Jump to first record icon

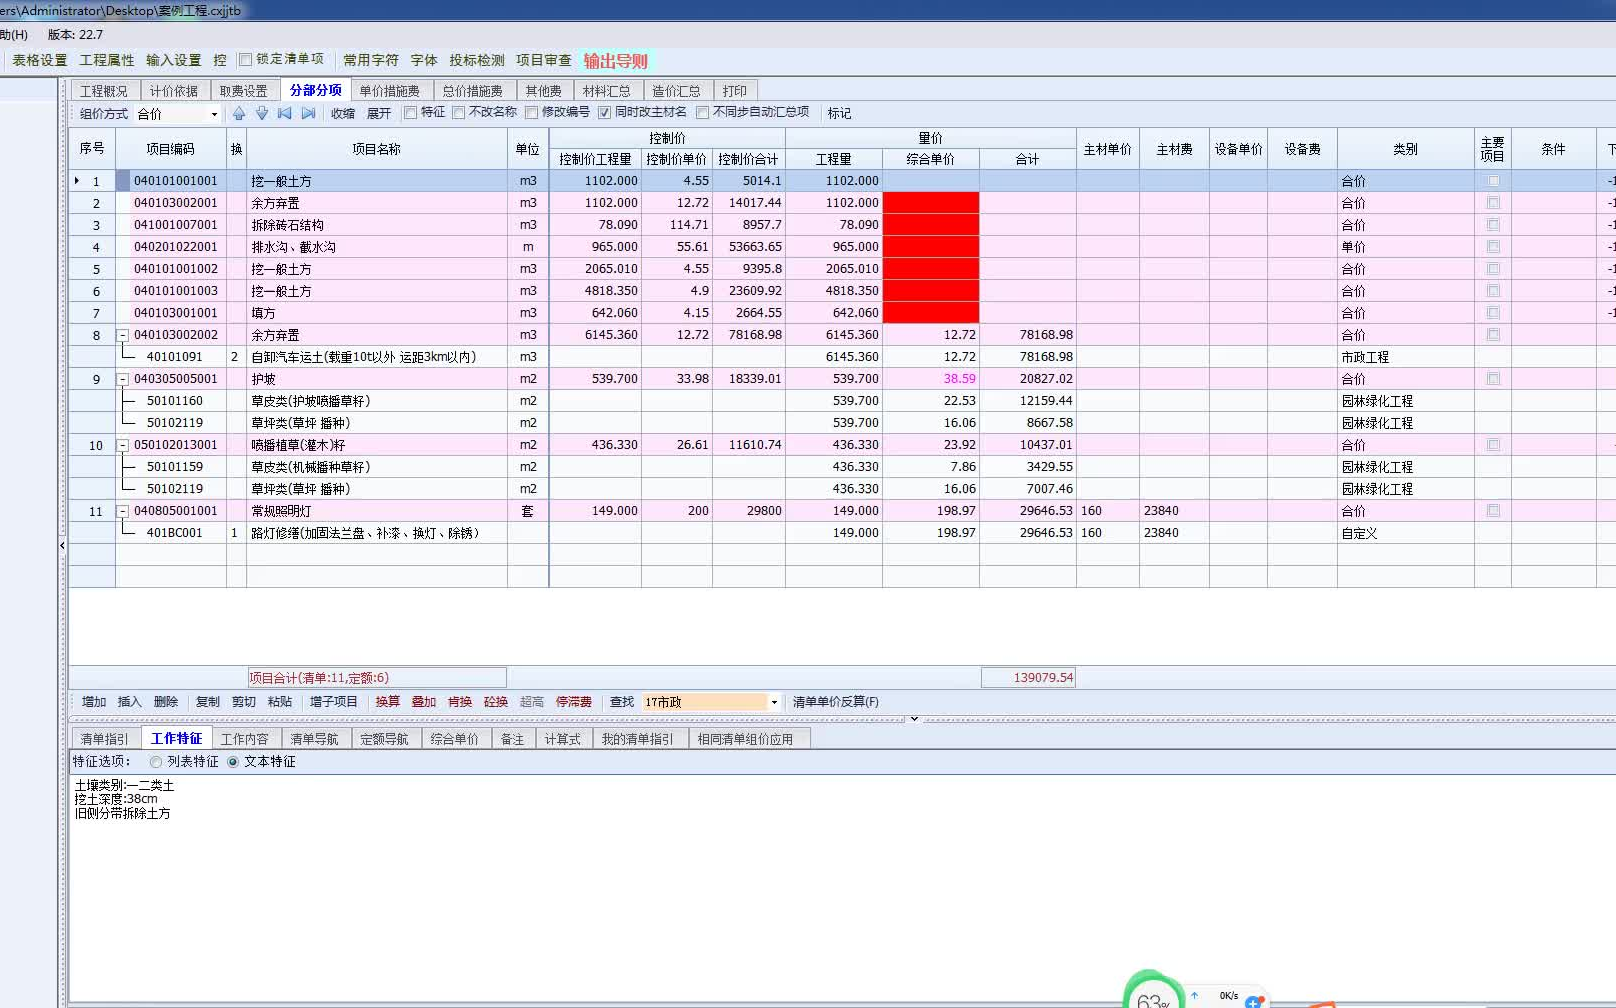click(285, 113)
